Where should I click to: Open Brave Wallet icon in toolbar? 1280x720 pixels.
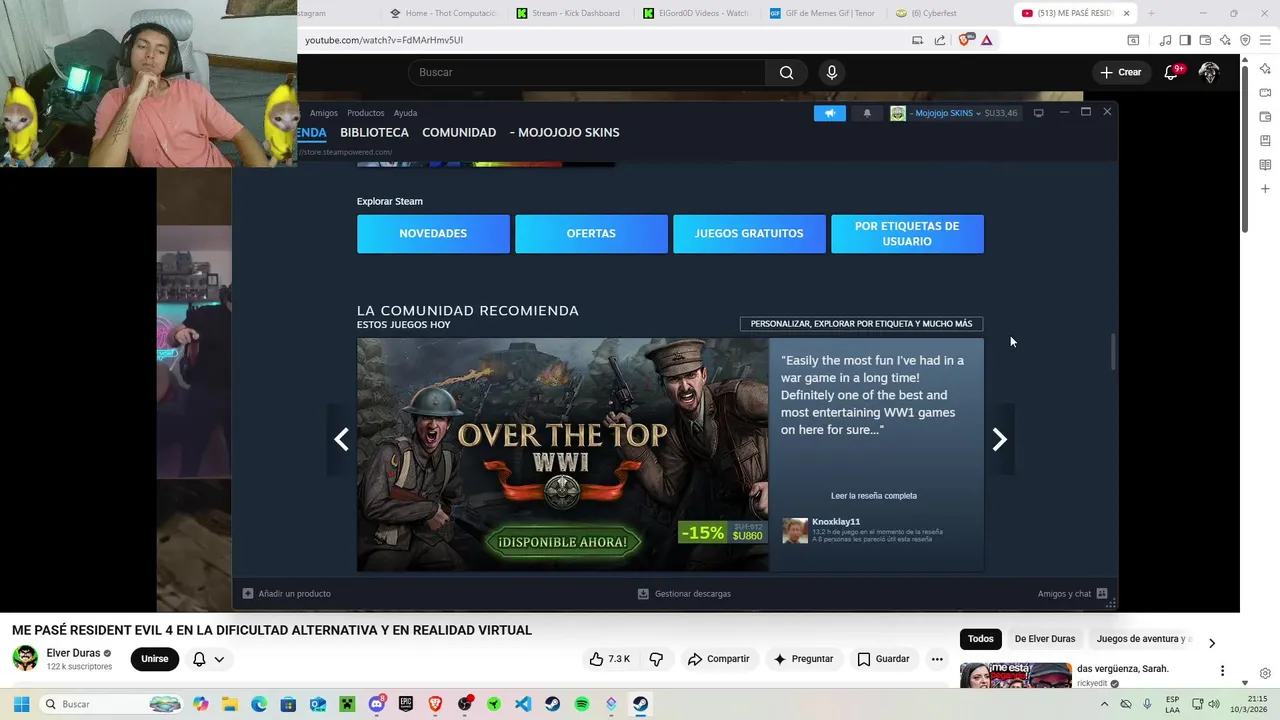point(1205,40)
